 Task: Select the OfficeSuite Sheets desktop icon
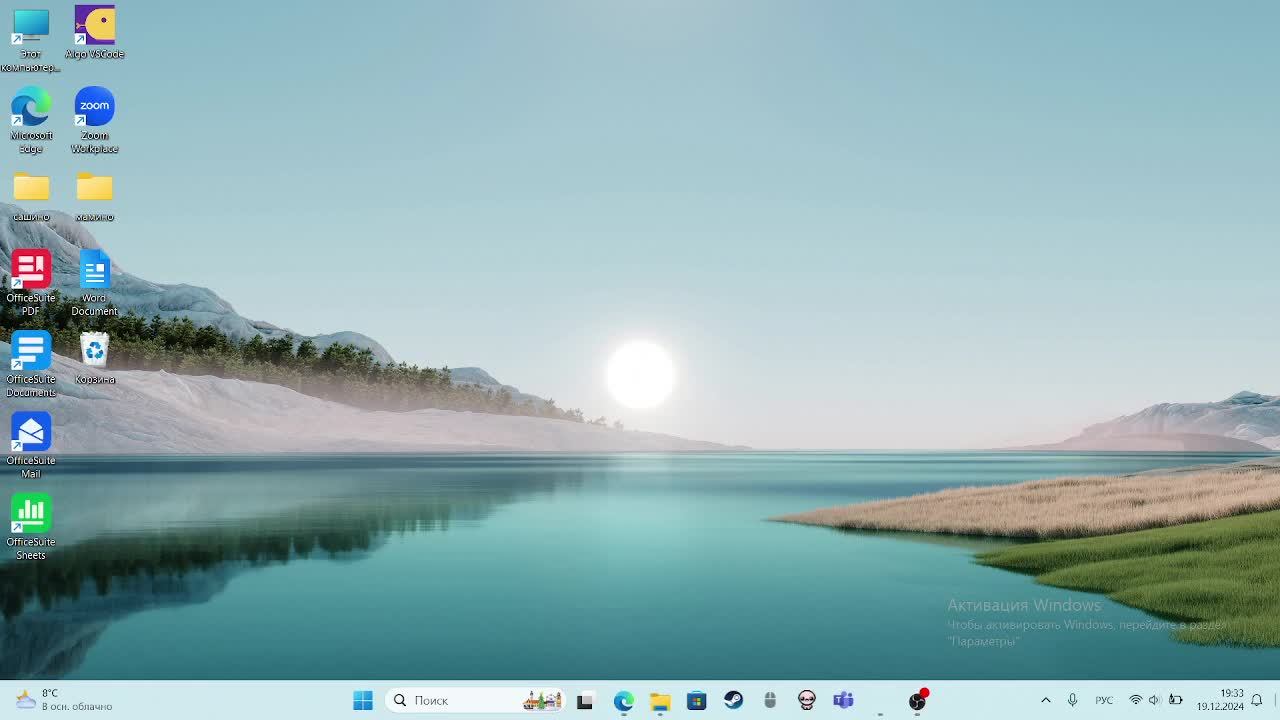(x=31, y=526)
